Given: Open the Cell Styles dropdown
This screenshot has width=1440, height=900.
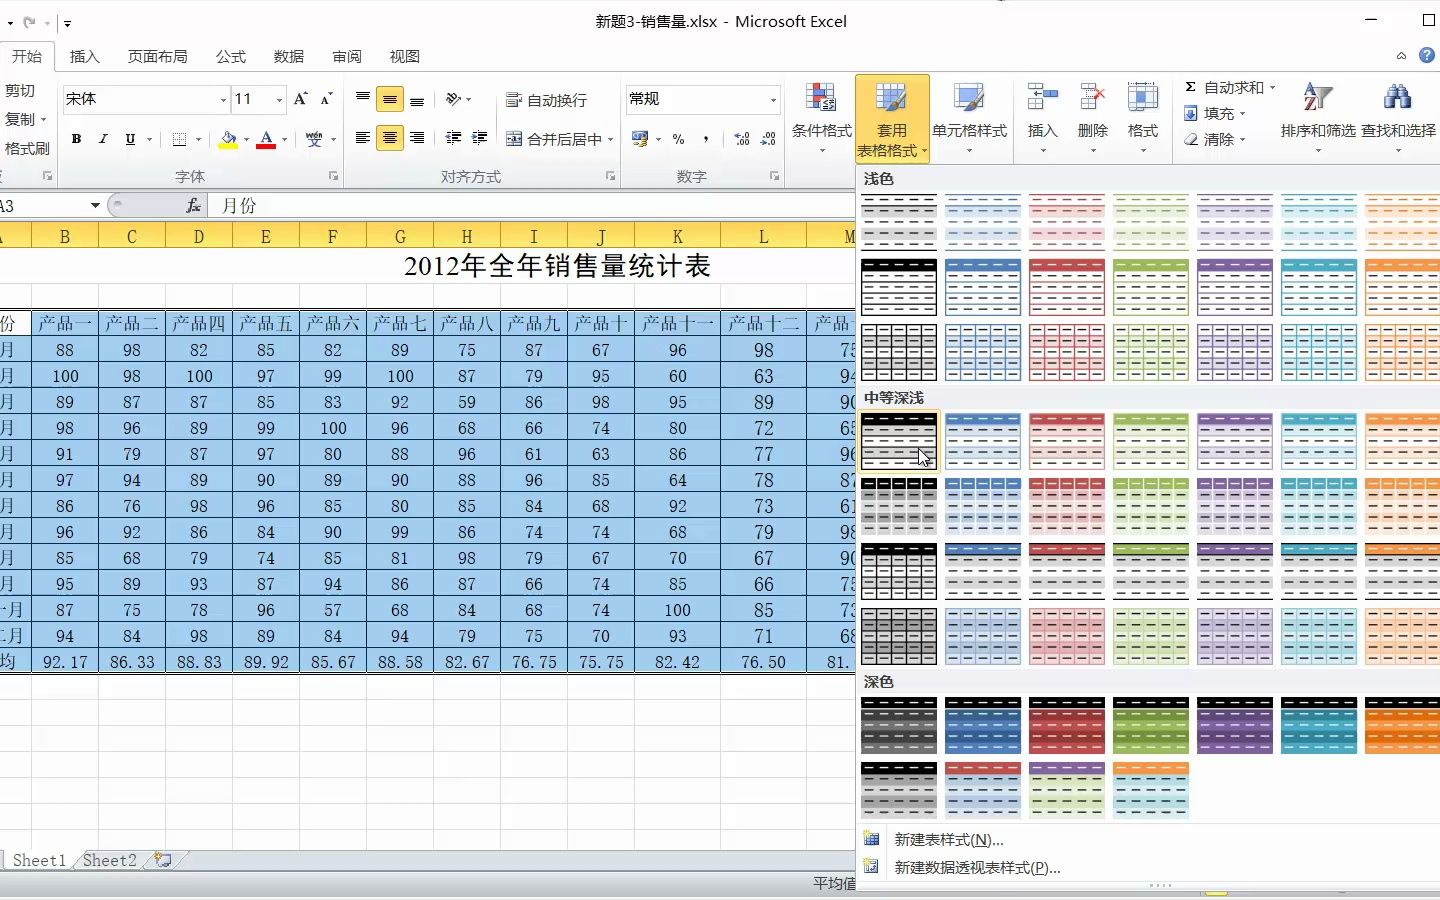Looking at the screenshot, I should (x=969, y=118).
